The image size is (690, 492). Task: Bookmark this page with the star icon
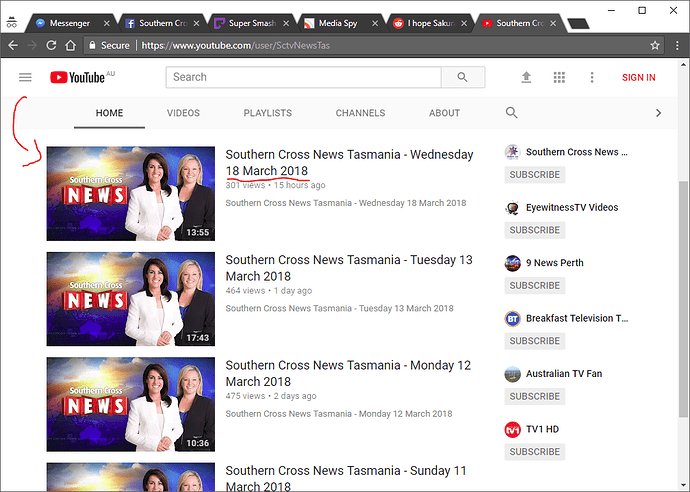point(655,45)
